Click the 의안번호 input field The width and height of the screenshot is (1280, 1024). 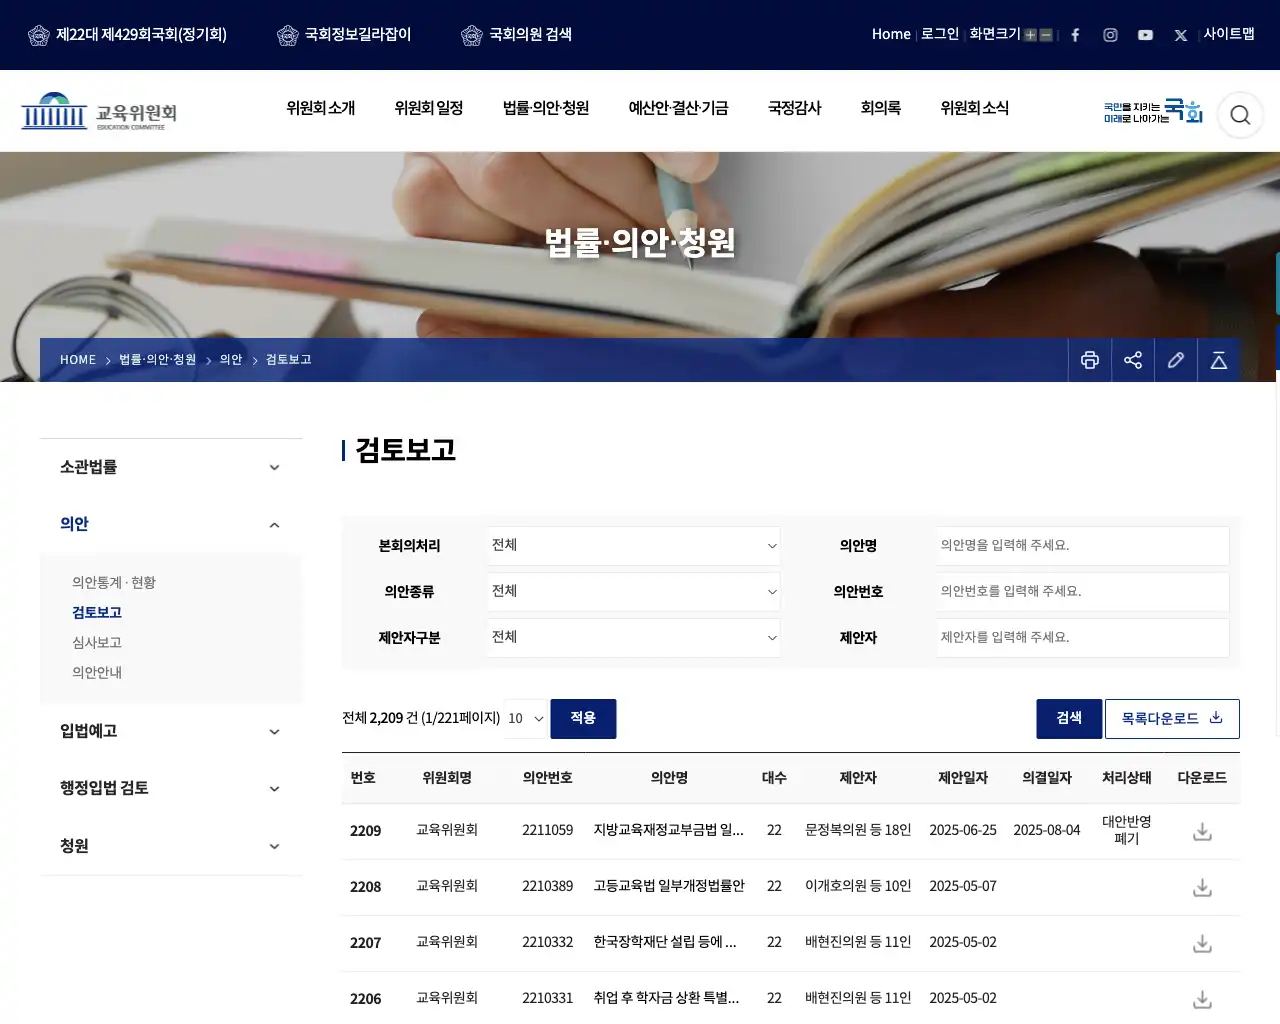(1083, 592)
